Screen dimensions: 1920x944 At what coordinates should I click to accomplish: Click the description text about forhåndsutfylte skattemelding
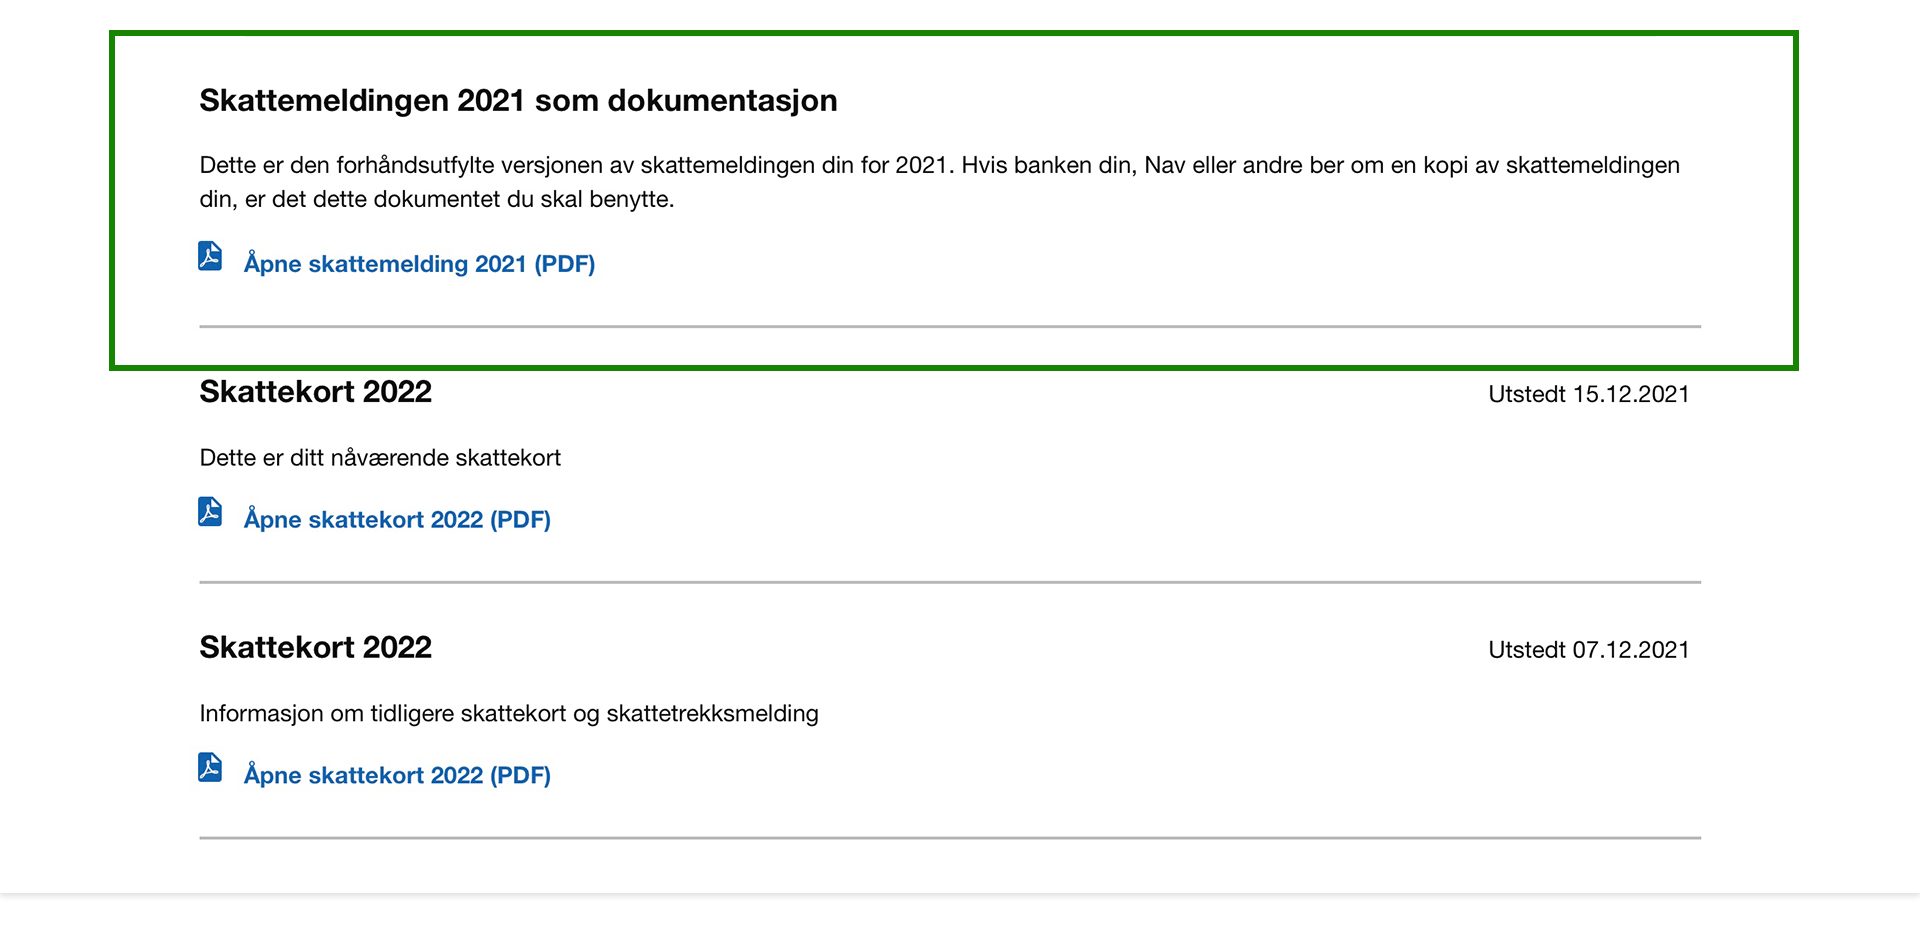click(x=940, y=181)
